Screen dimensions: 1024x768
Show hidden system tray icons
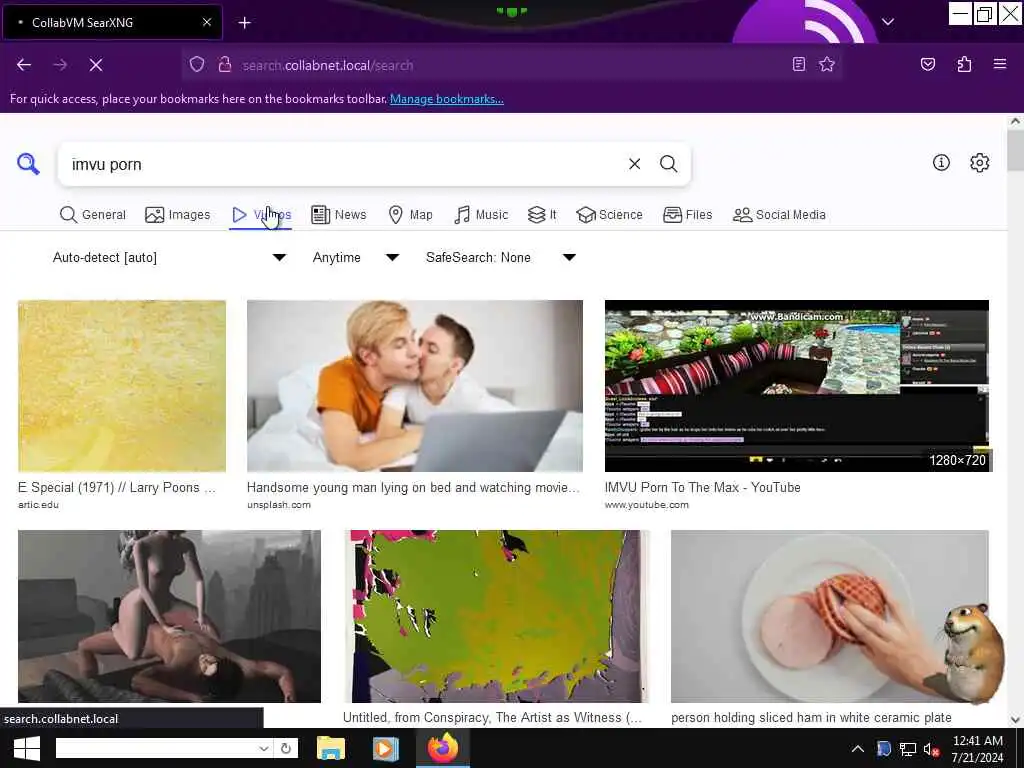click(857, 749)
